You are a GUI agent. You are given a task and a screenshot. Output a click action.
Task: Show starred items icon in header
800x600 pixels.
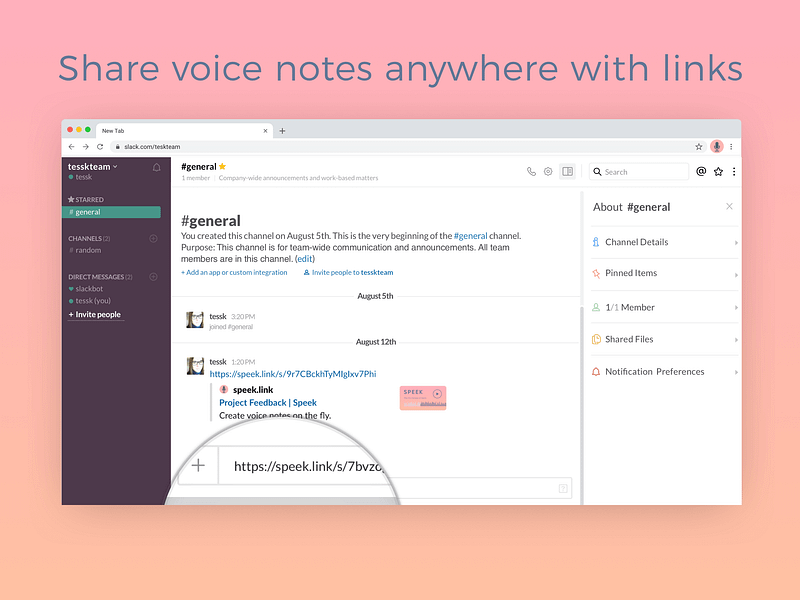(x=718, y=172)
